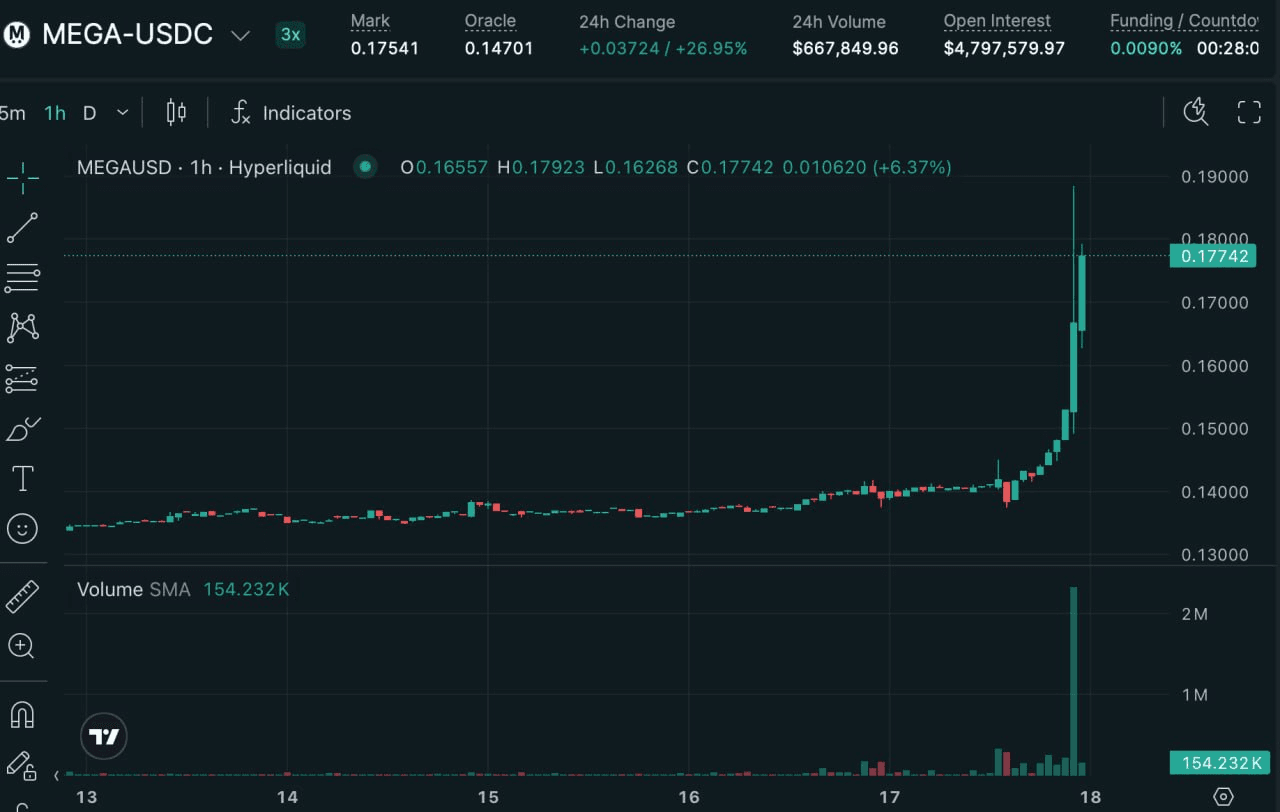The height and width of the screenshot is (812, 1280).
Task: Click the $667,849.96 volume value
Action: tap(846, 48)
